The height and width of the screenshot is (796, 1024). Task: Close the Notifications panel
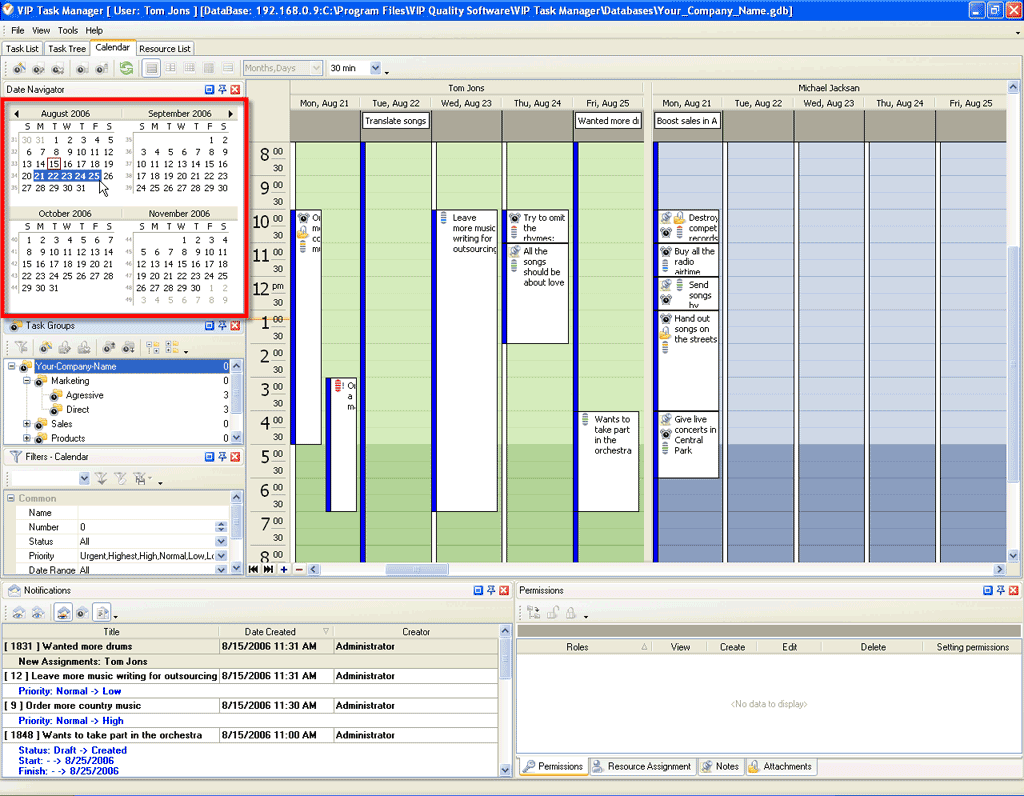point(504,591)
